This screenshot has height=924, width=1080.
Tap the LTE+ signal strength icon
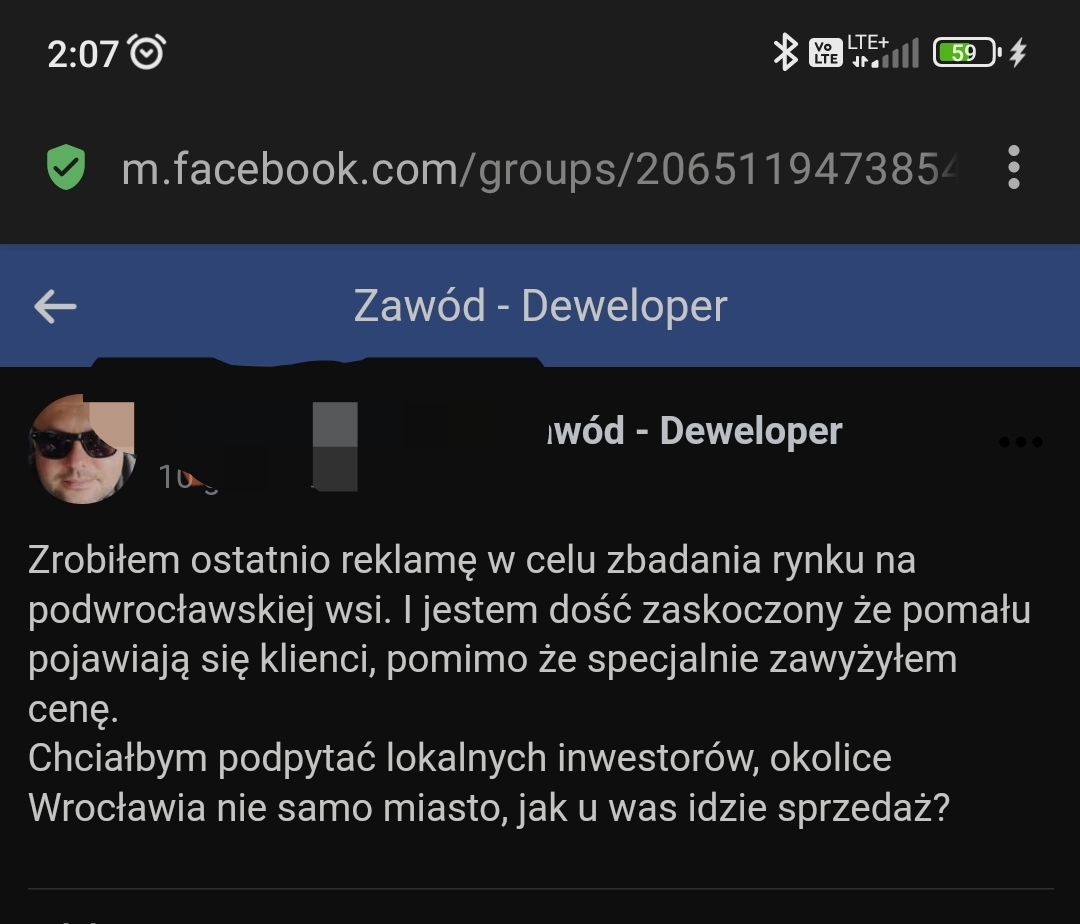[884, 52]
